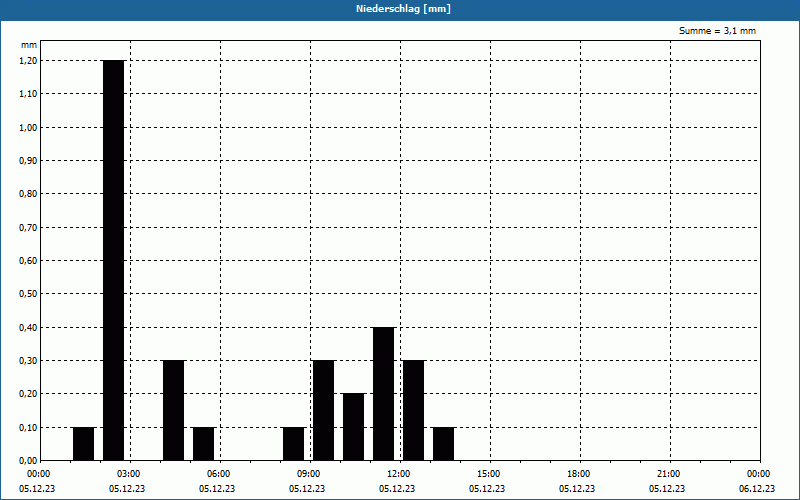This screenshot has height=500, width=800.
Task: Click the y-axis label 0,30
Action: click(28, 361)
